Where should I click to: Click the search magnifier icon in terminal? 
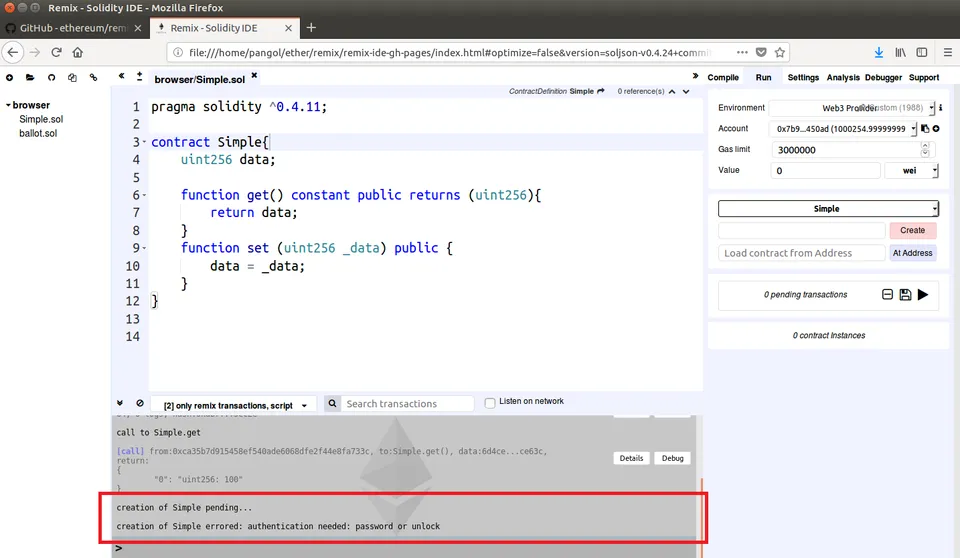332,404
